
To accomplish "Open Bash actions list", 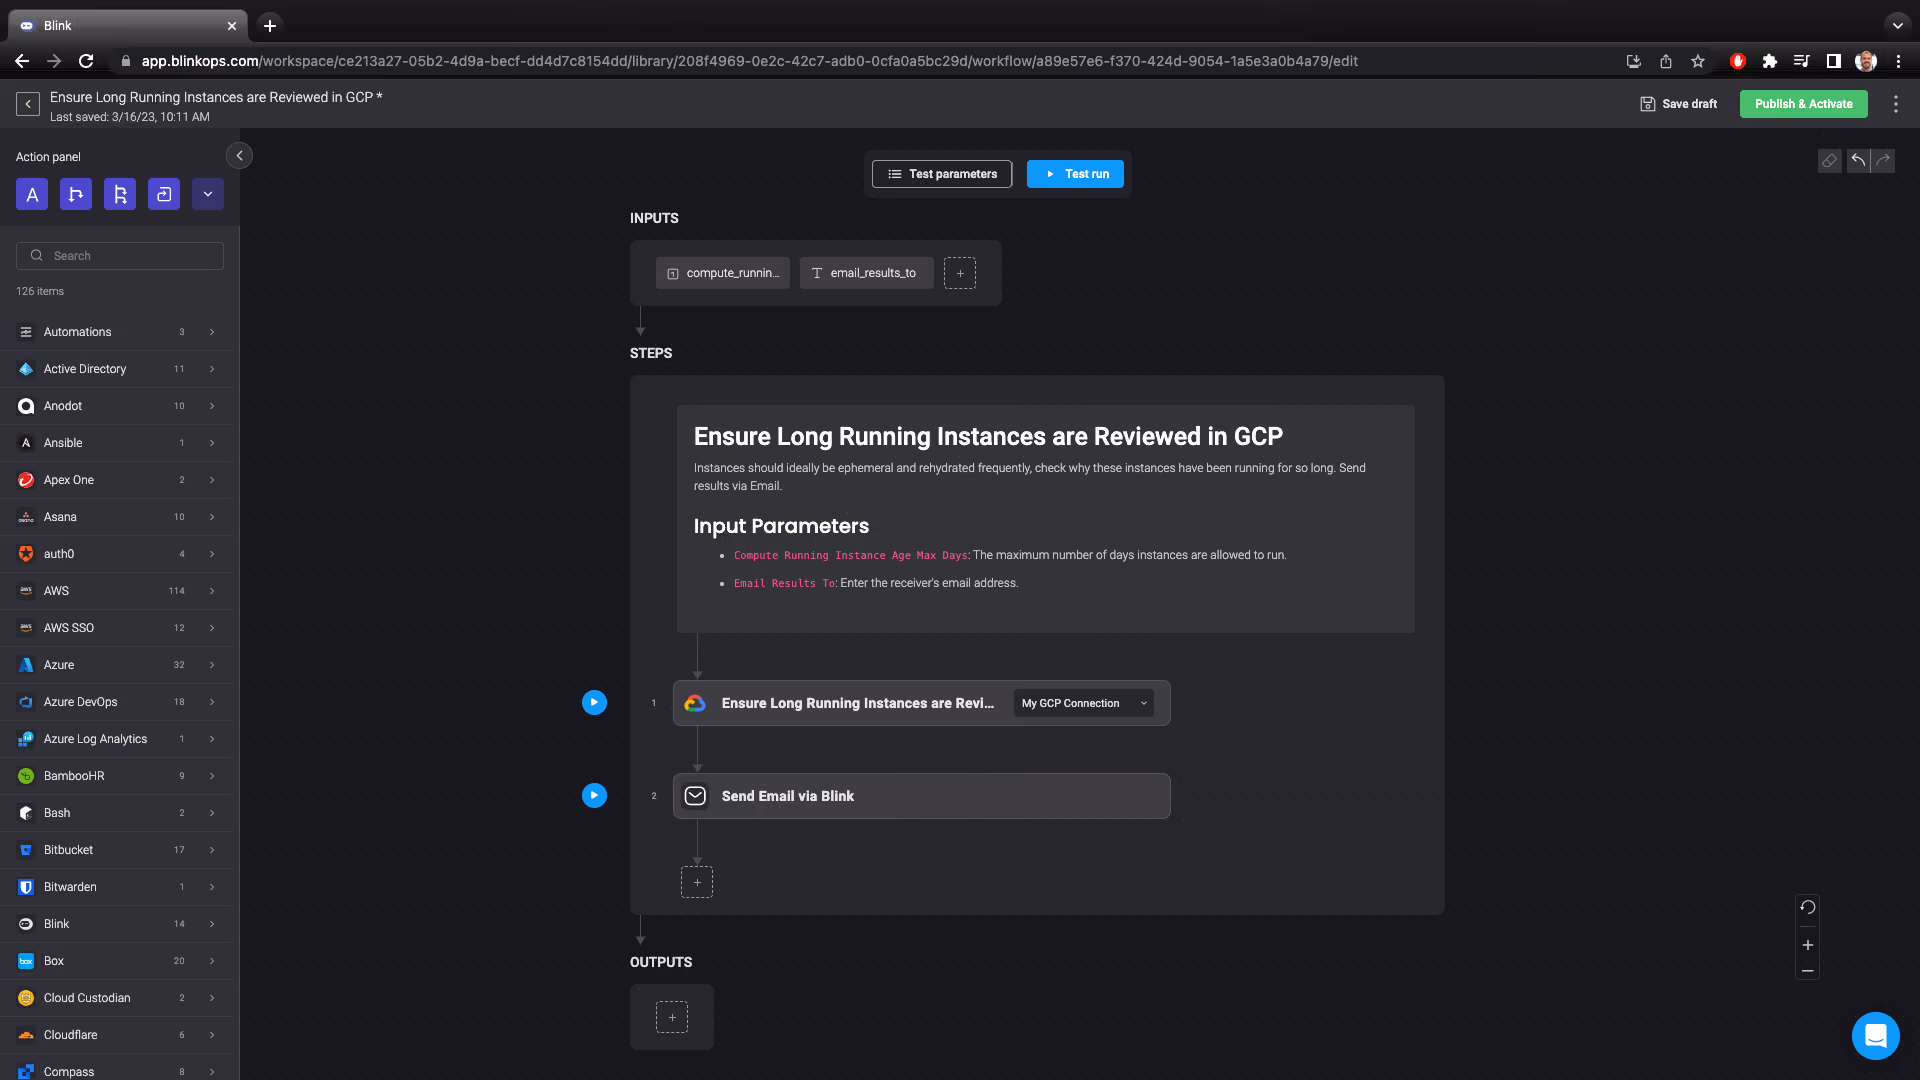I will click(x=116, y=813).
